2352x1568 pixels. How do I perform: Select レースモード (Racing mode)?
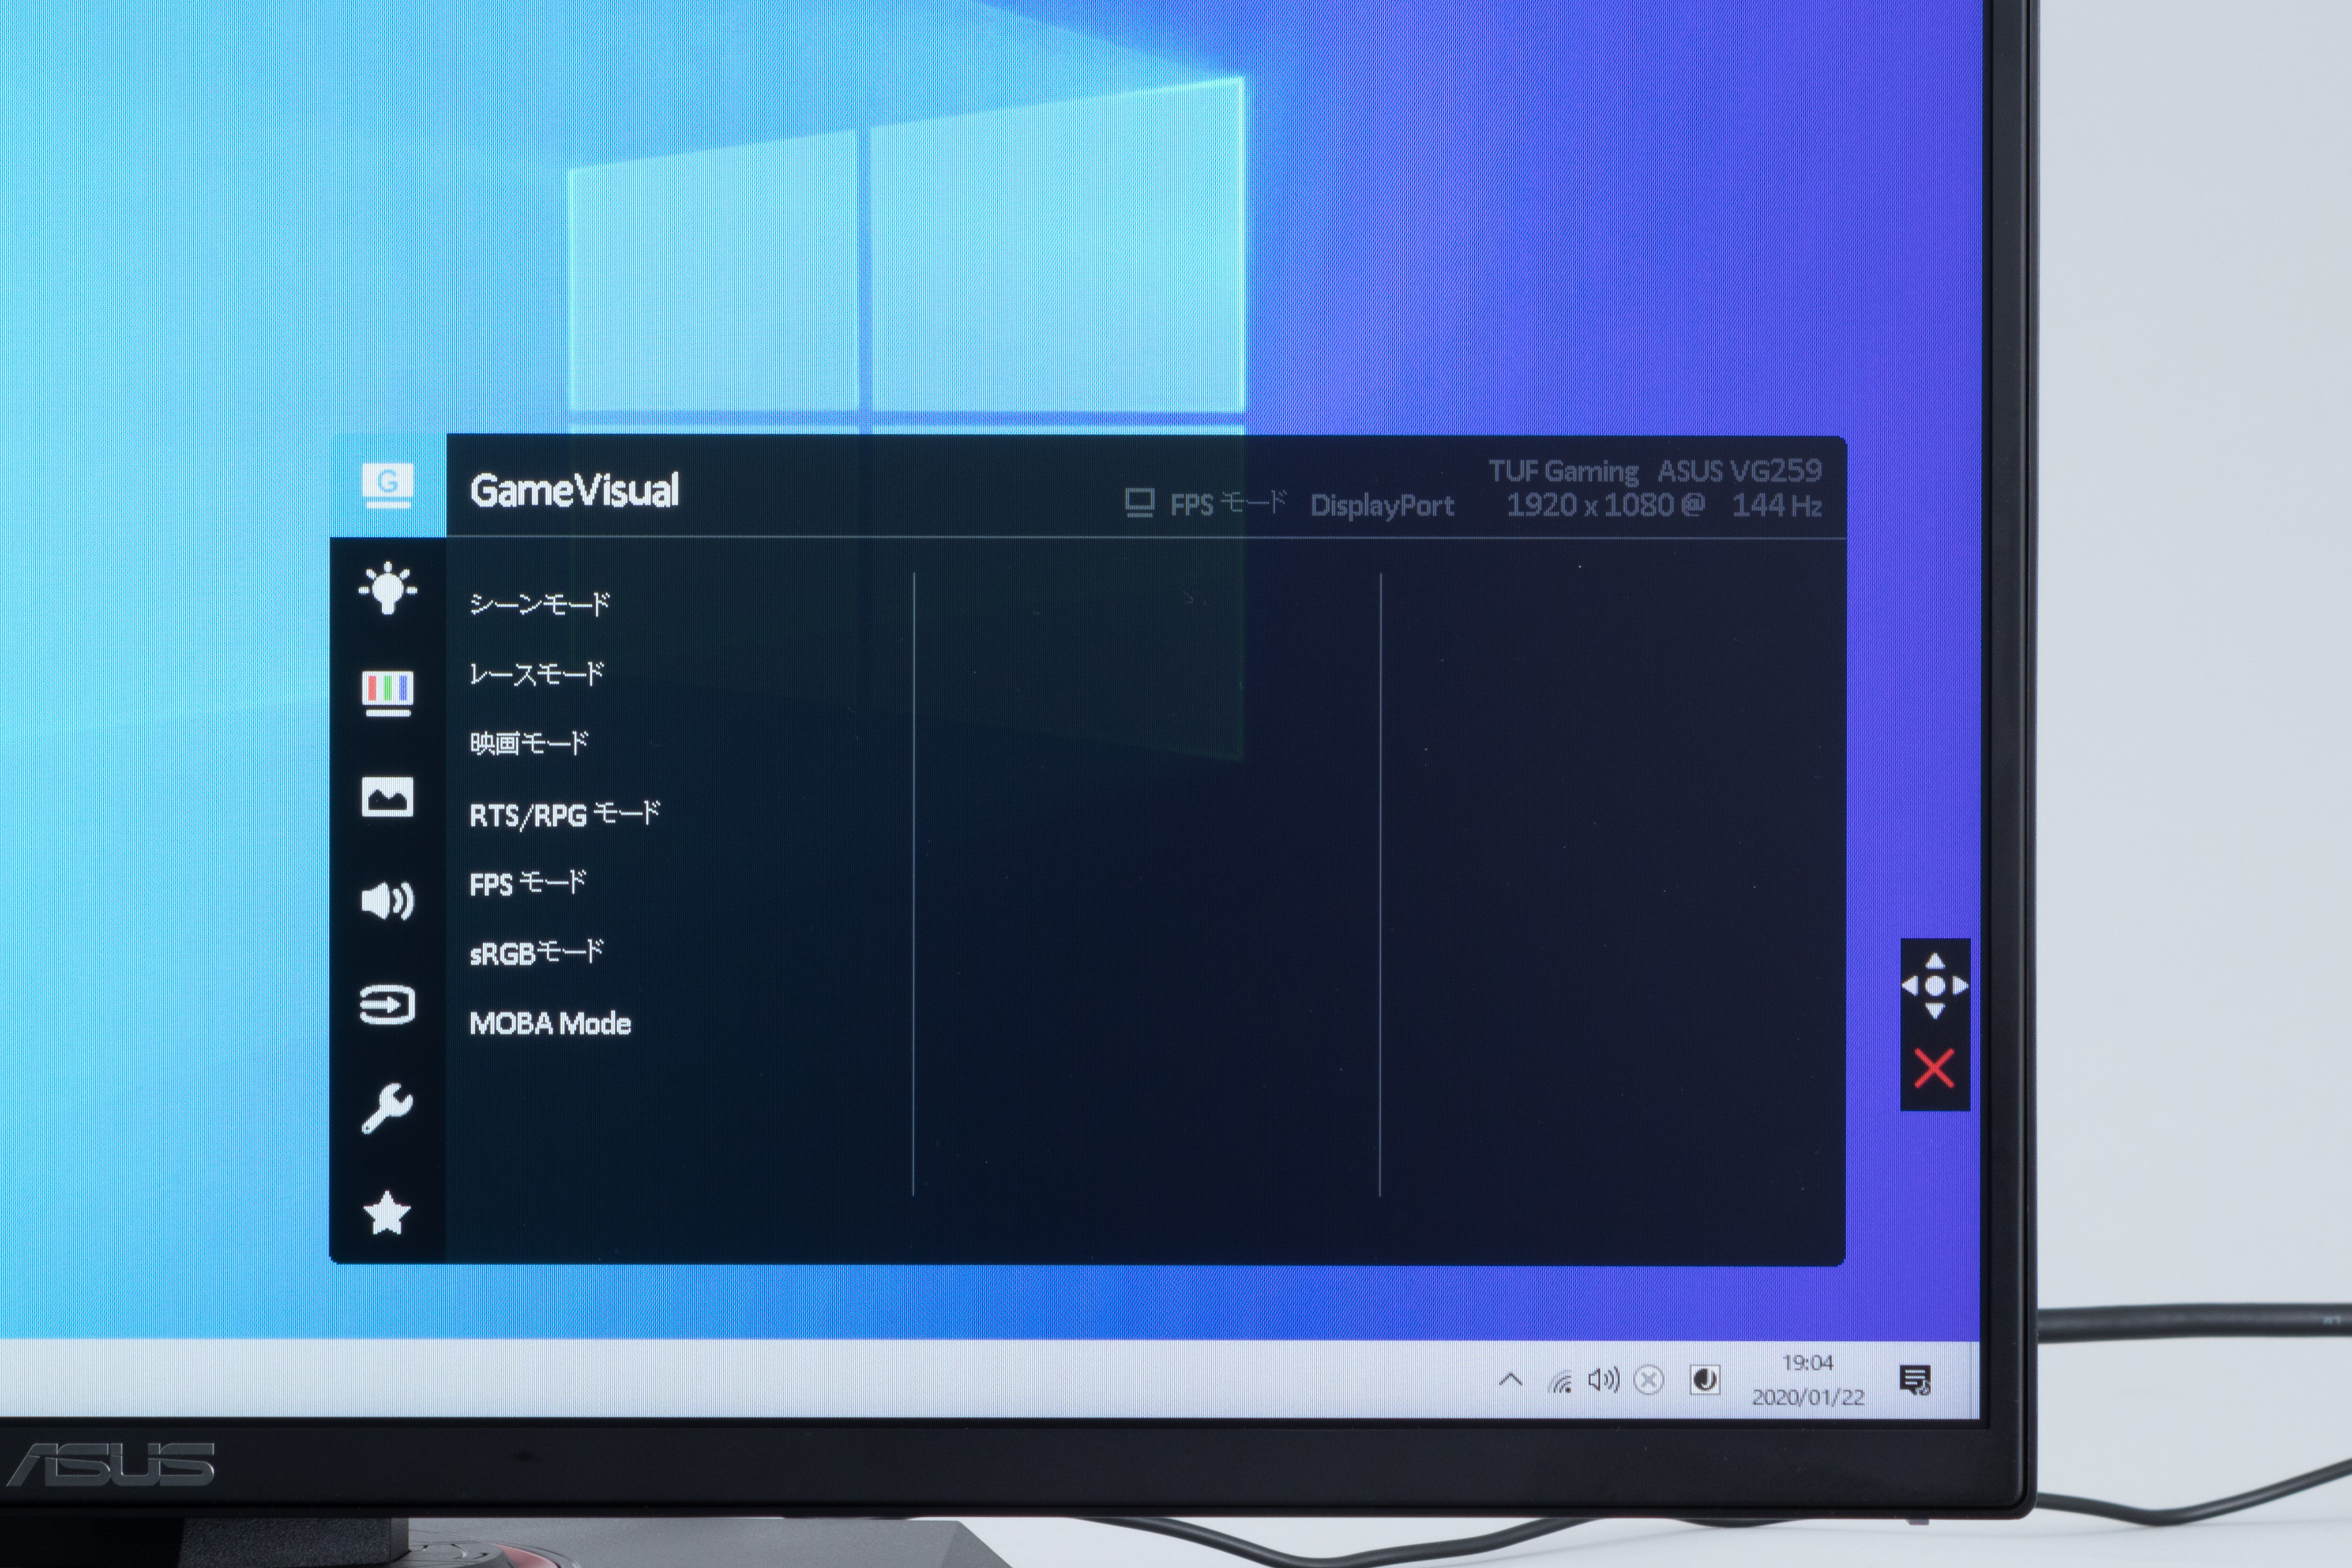537,674
